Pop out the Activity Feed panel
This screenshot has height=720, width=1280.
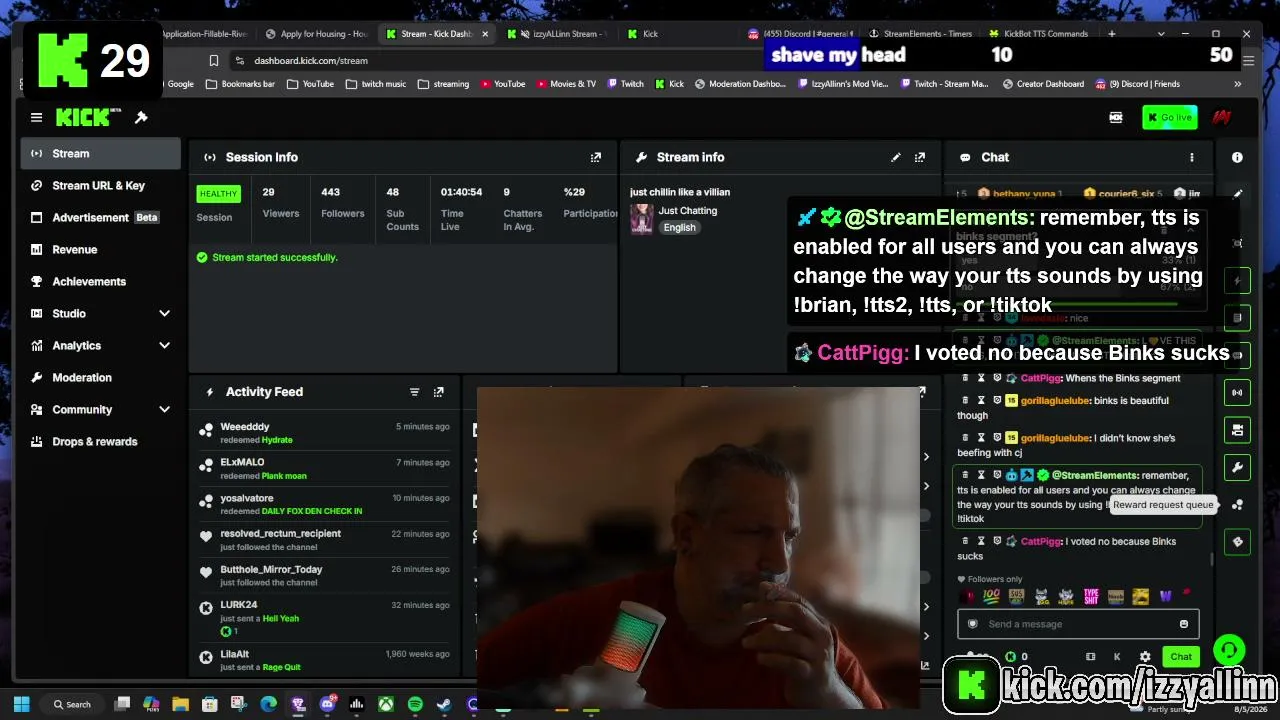pyautogui.click(x=438, y=392)
